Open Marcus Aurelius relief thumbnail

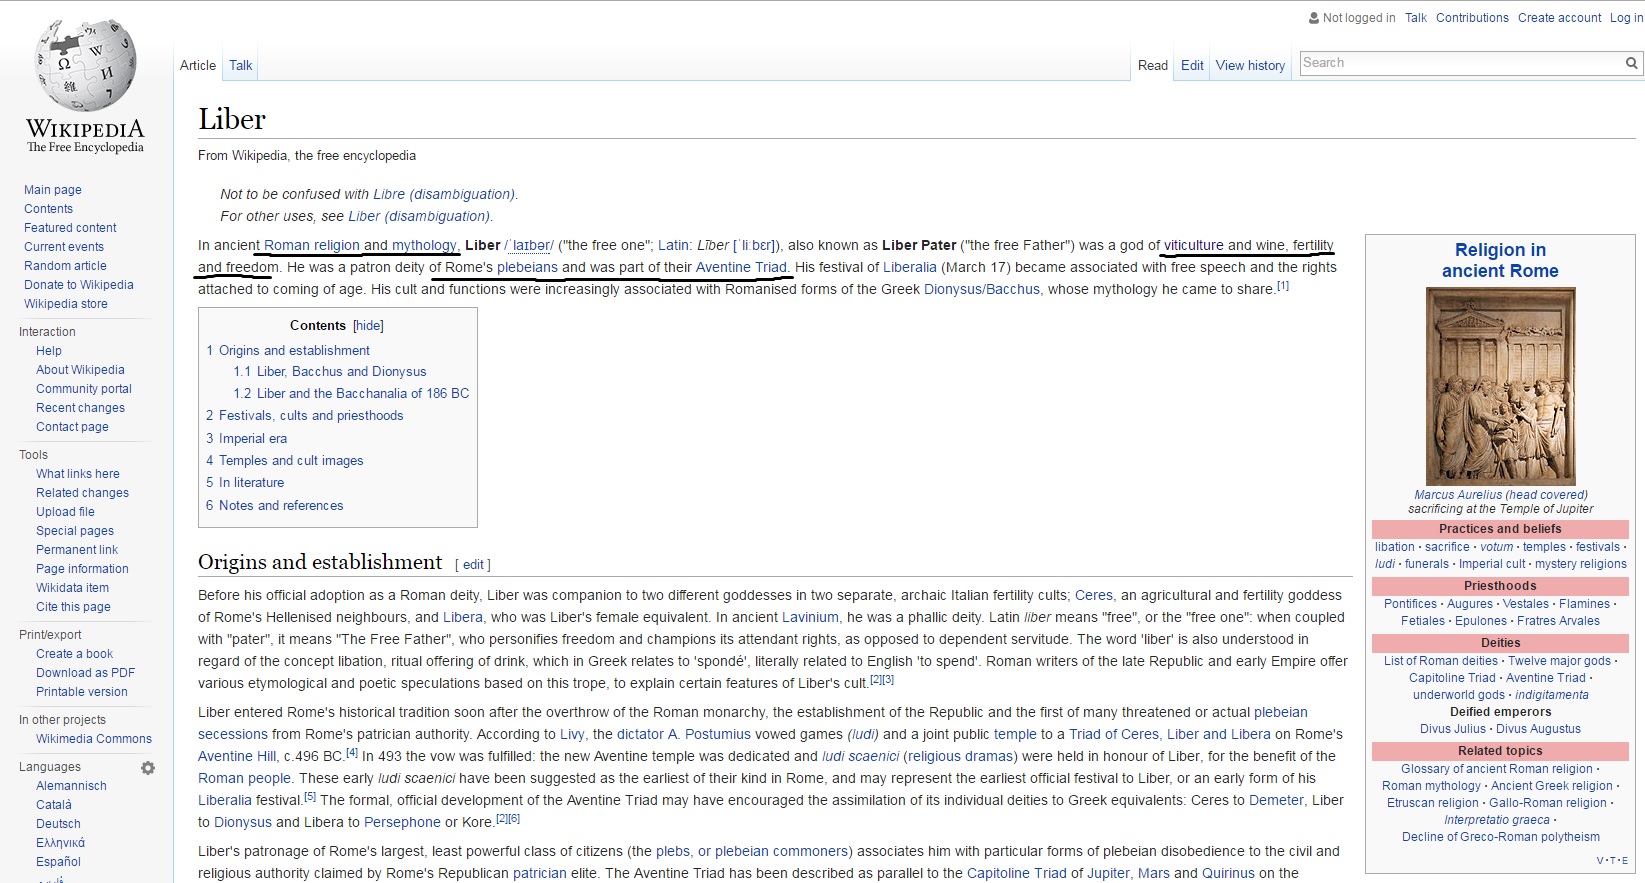(1500, 386)
